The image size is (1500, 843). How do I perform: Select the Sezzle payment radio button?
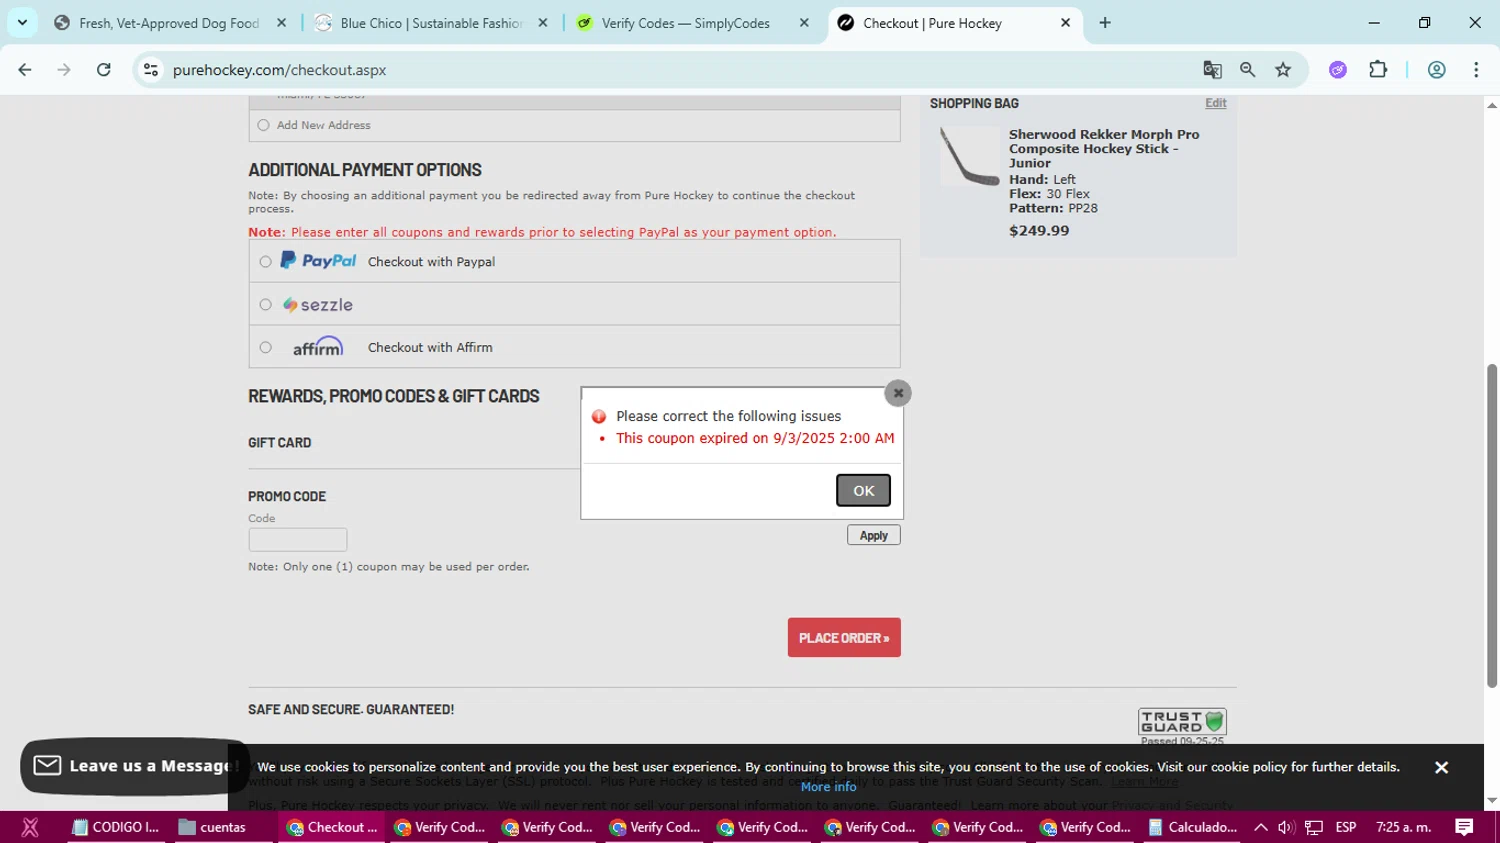265,305
